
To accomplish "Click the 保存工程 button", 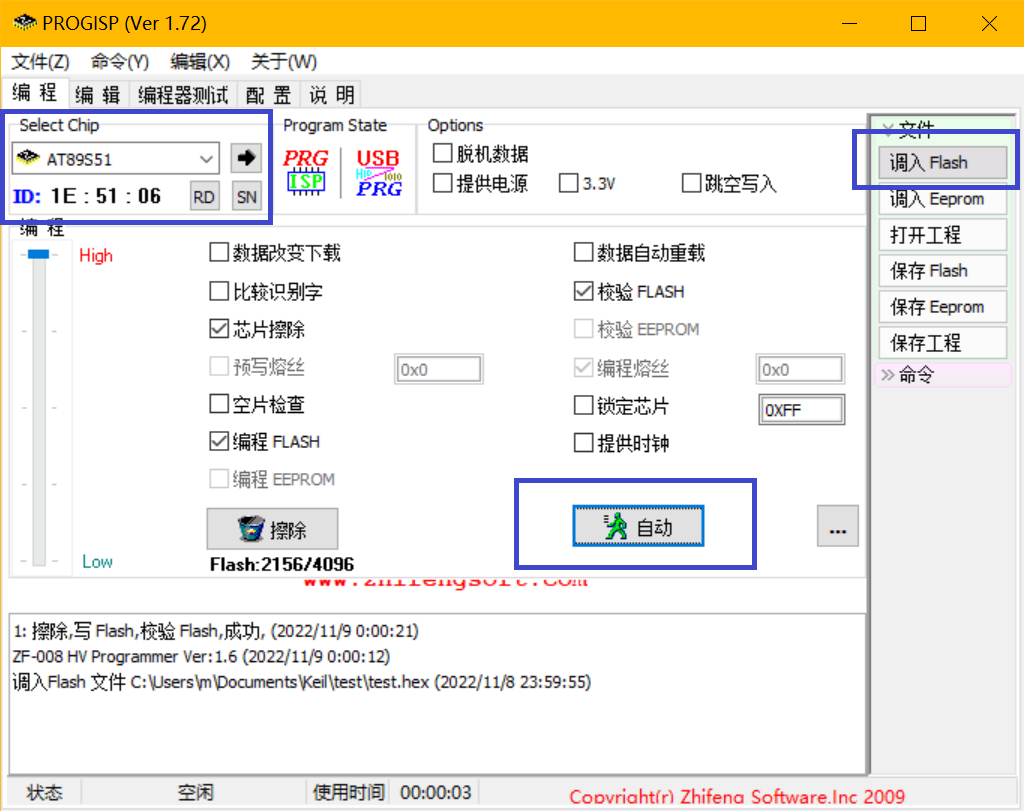I will [929, 343].
